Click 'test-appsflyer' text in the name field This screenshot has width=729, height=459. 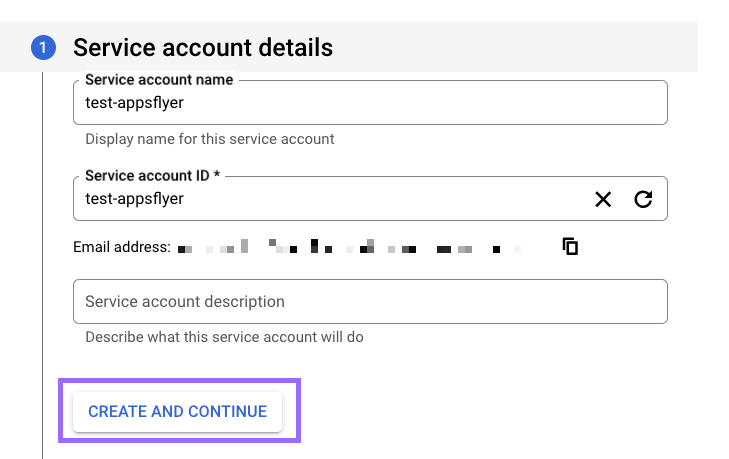click(x=134, y=102)
